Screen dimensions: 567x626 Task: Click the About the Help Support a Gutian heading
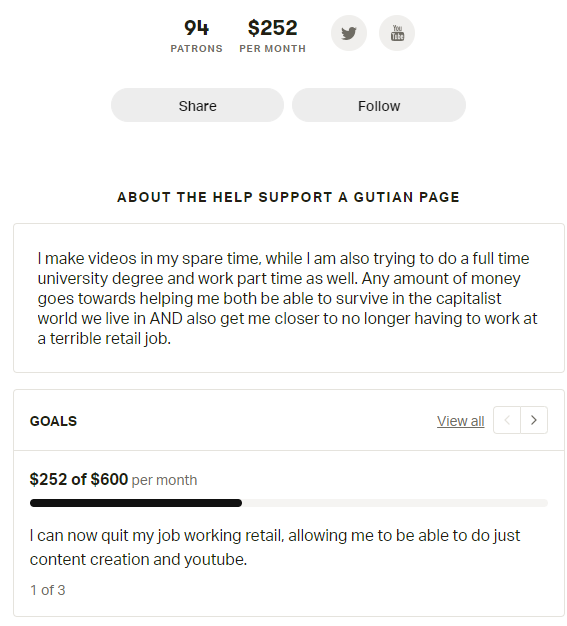click(288, 197)
